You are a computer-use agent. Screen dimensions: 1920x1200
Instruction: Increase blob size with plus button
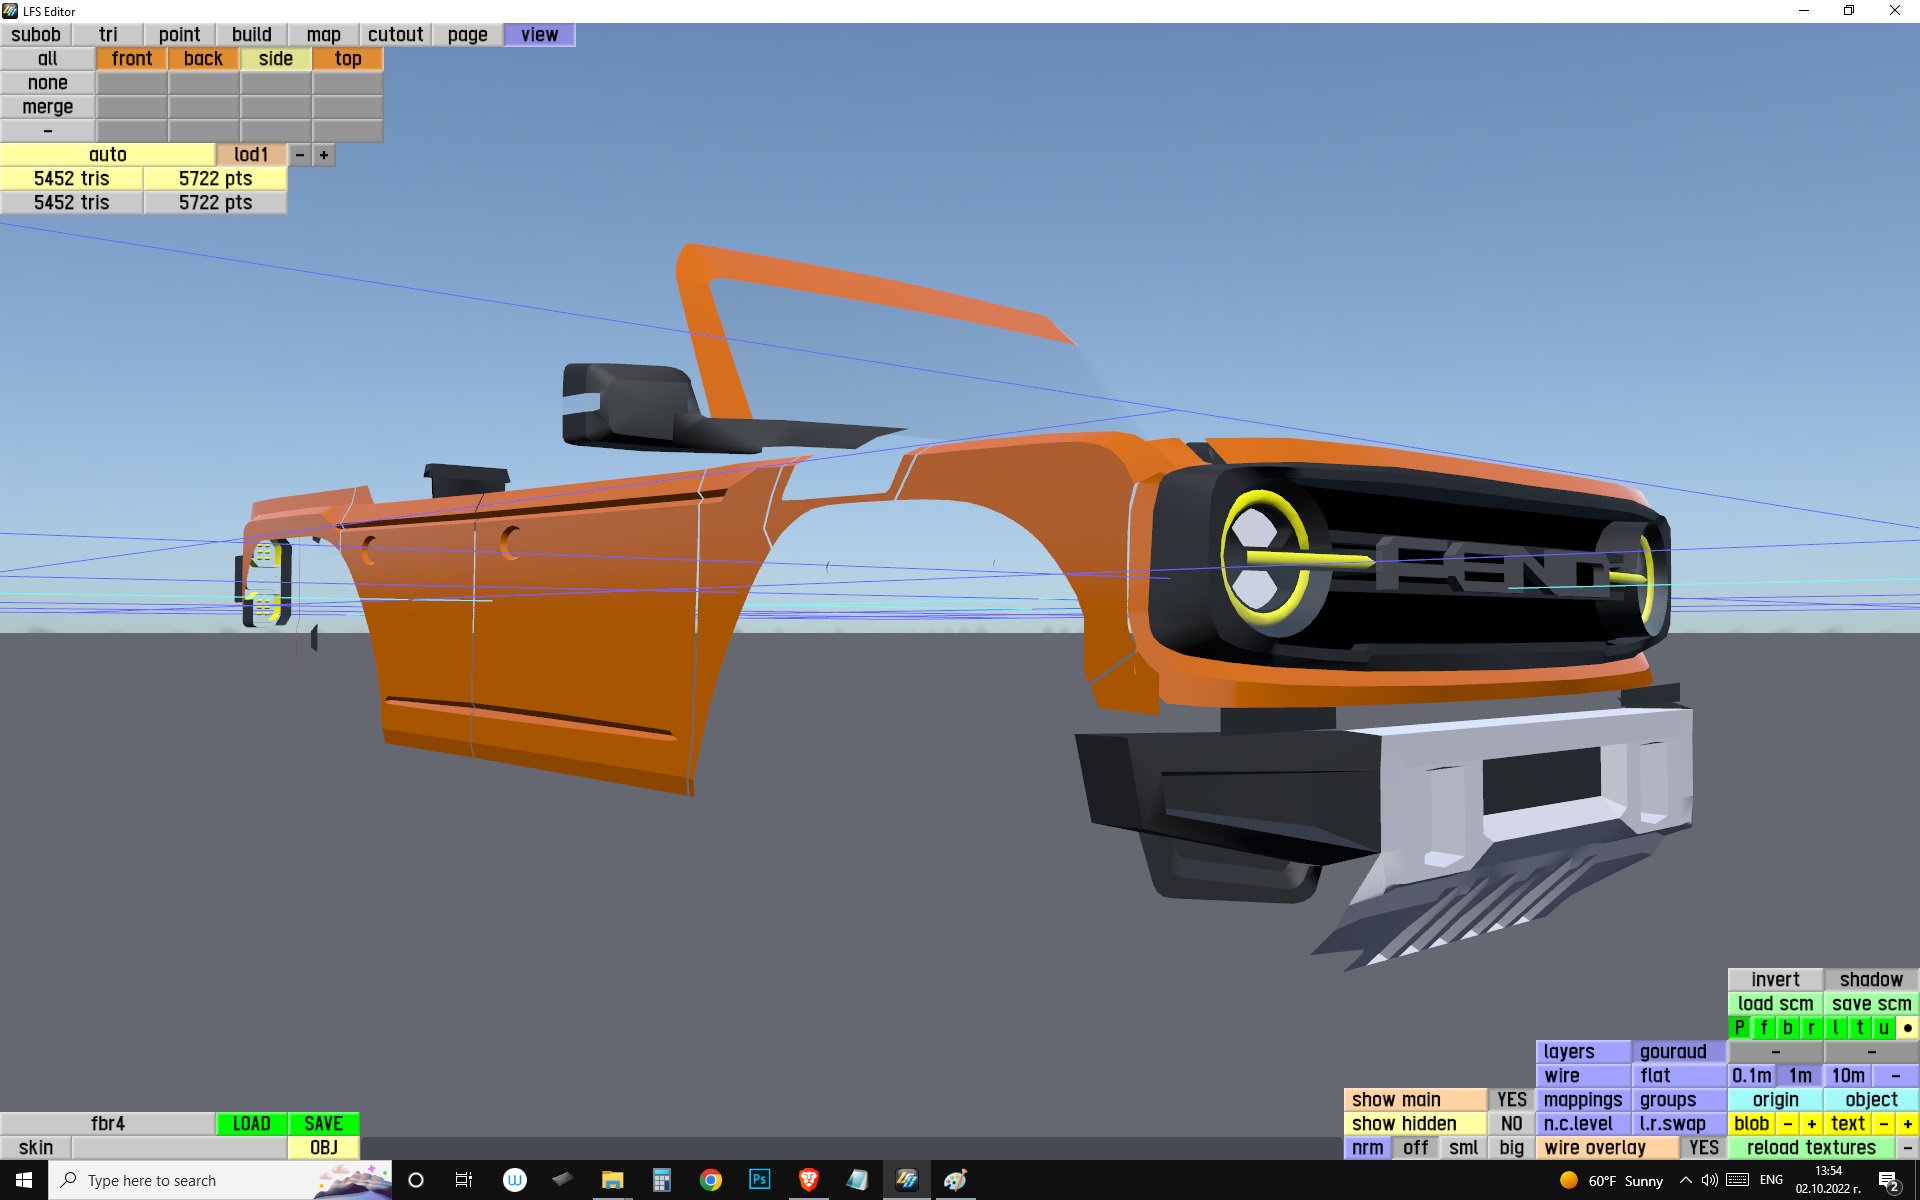[x=1811, y=1123]
